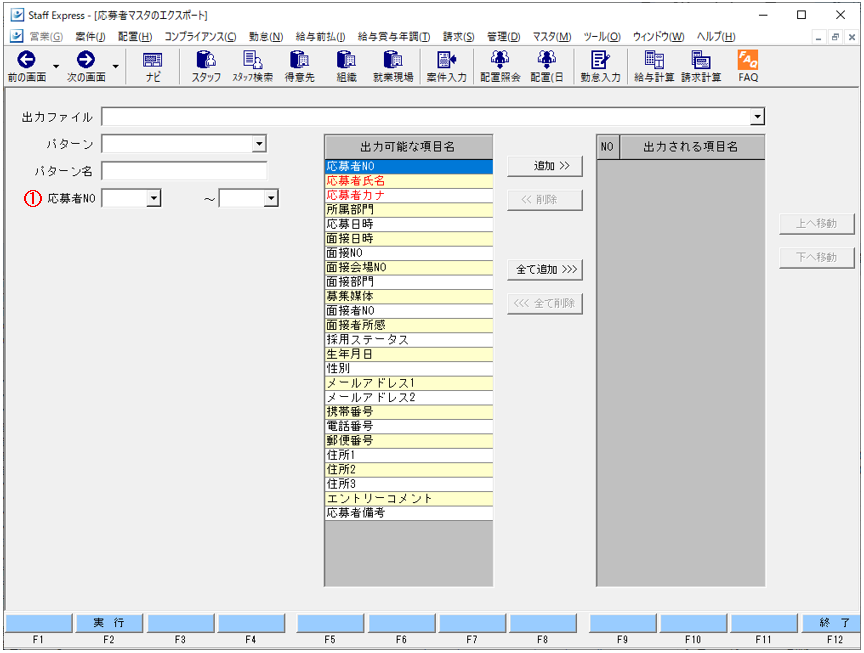Image resolution: width=864 pixels, height=653 pixels.
Task: Open the スタッフ toolbar icon
Action: [x=206, y=66]
